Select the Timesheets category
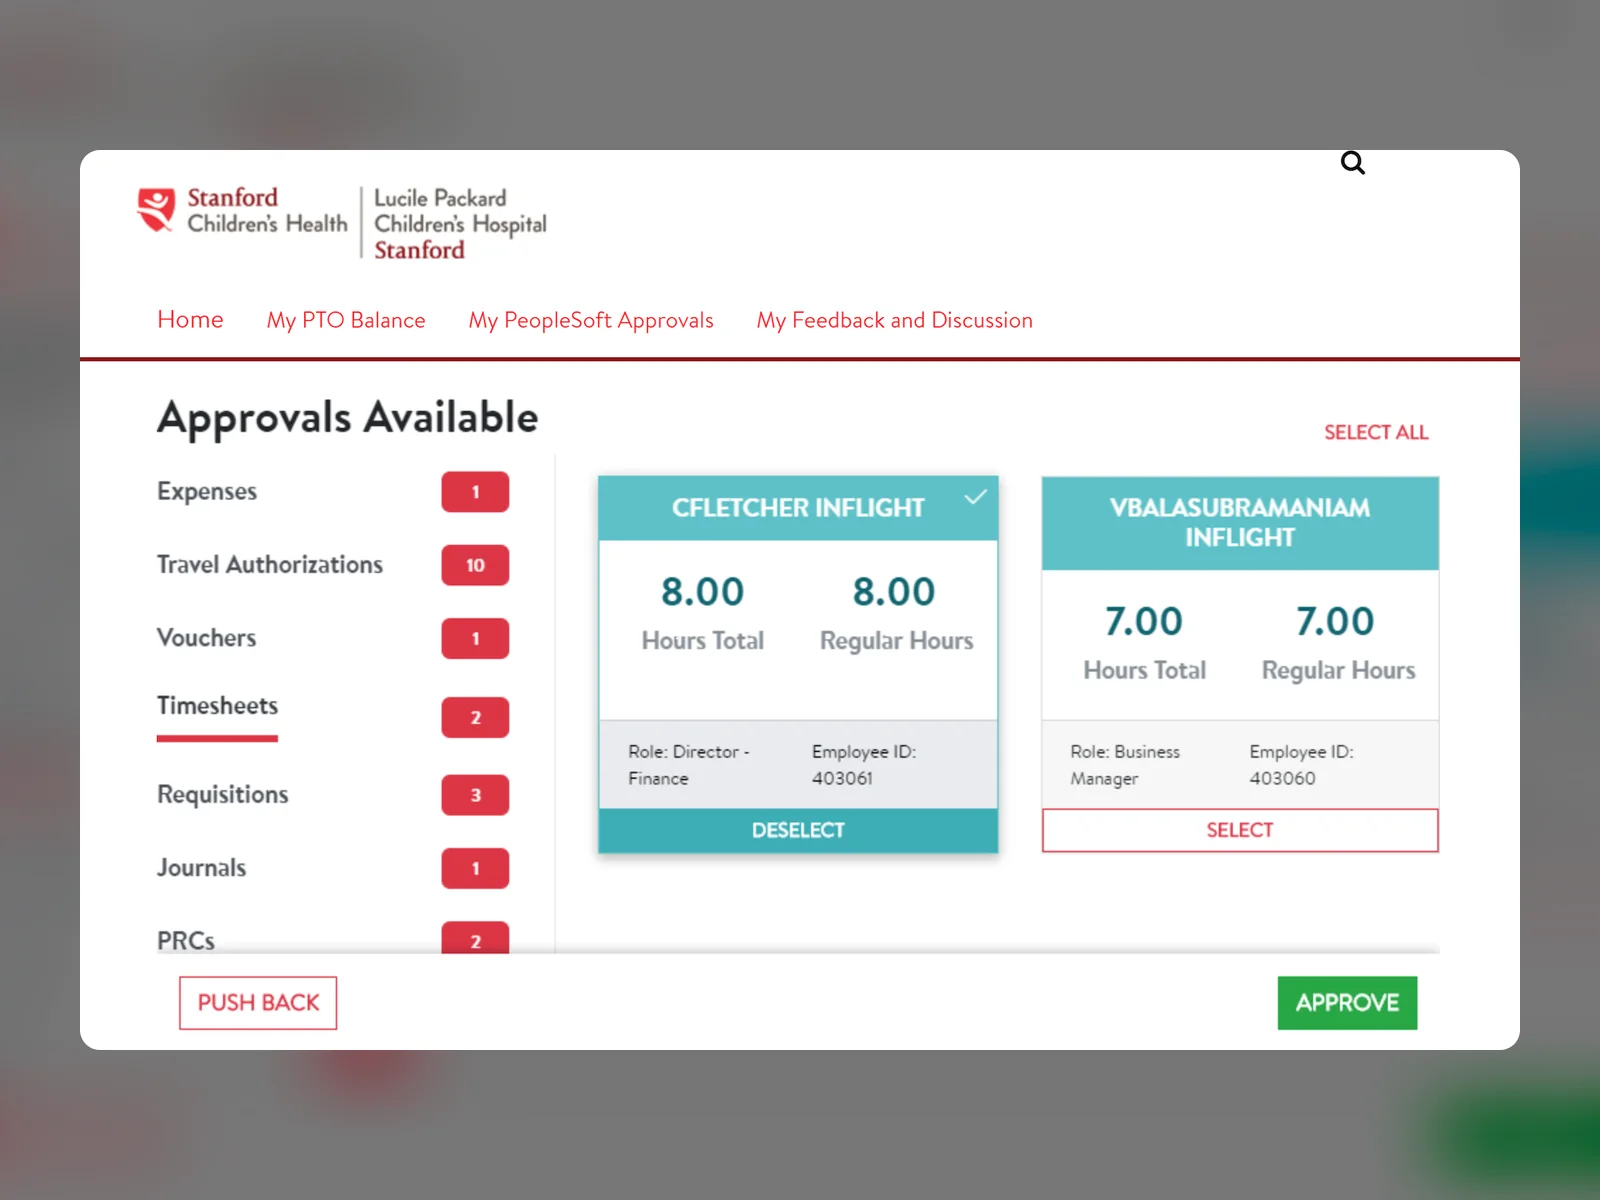This screenshot has height=1200, width=1600. (217, 706)
